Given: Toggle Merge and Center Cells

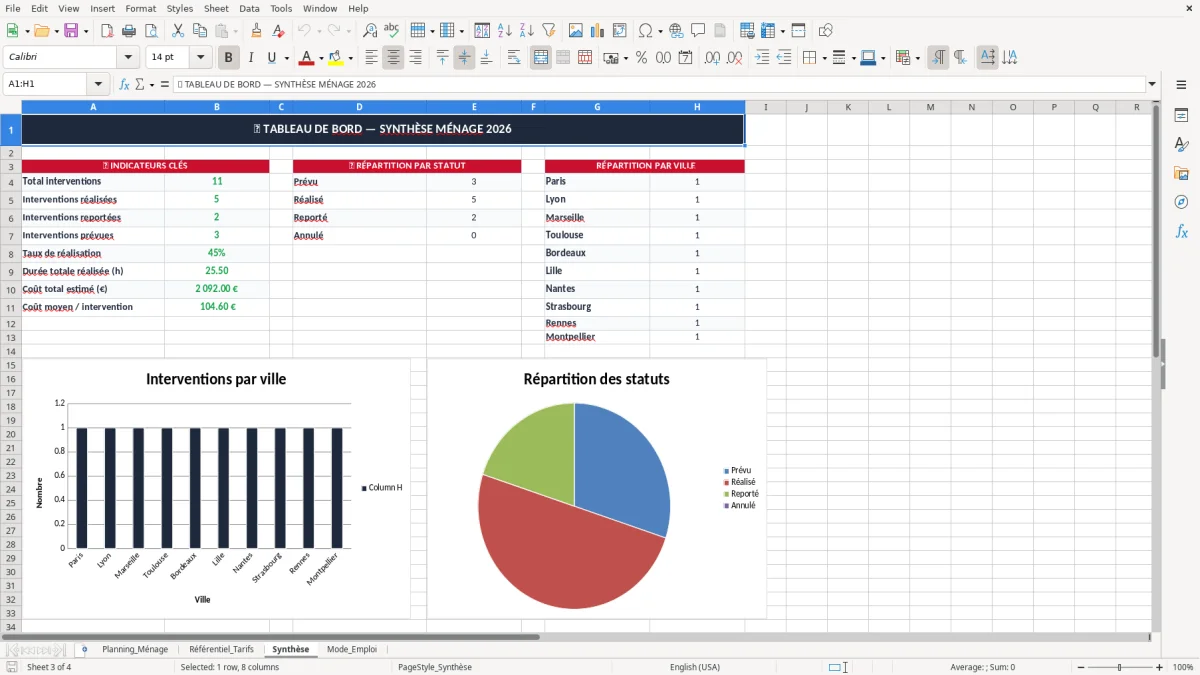Looking at the screenshot, I should 540,58.
